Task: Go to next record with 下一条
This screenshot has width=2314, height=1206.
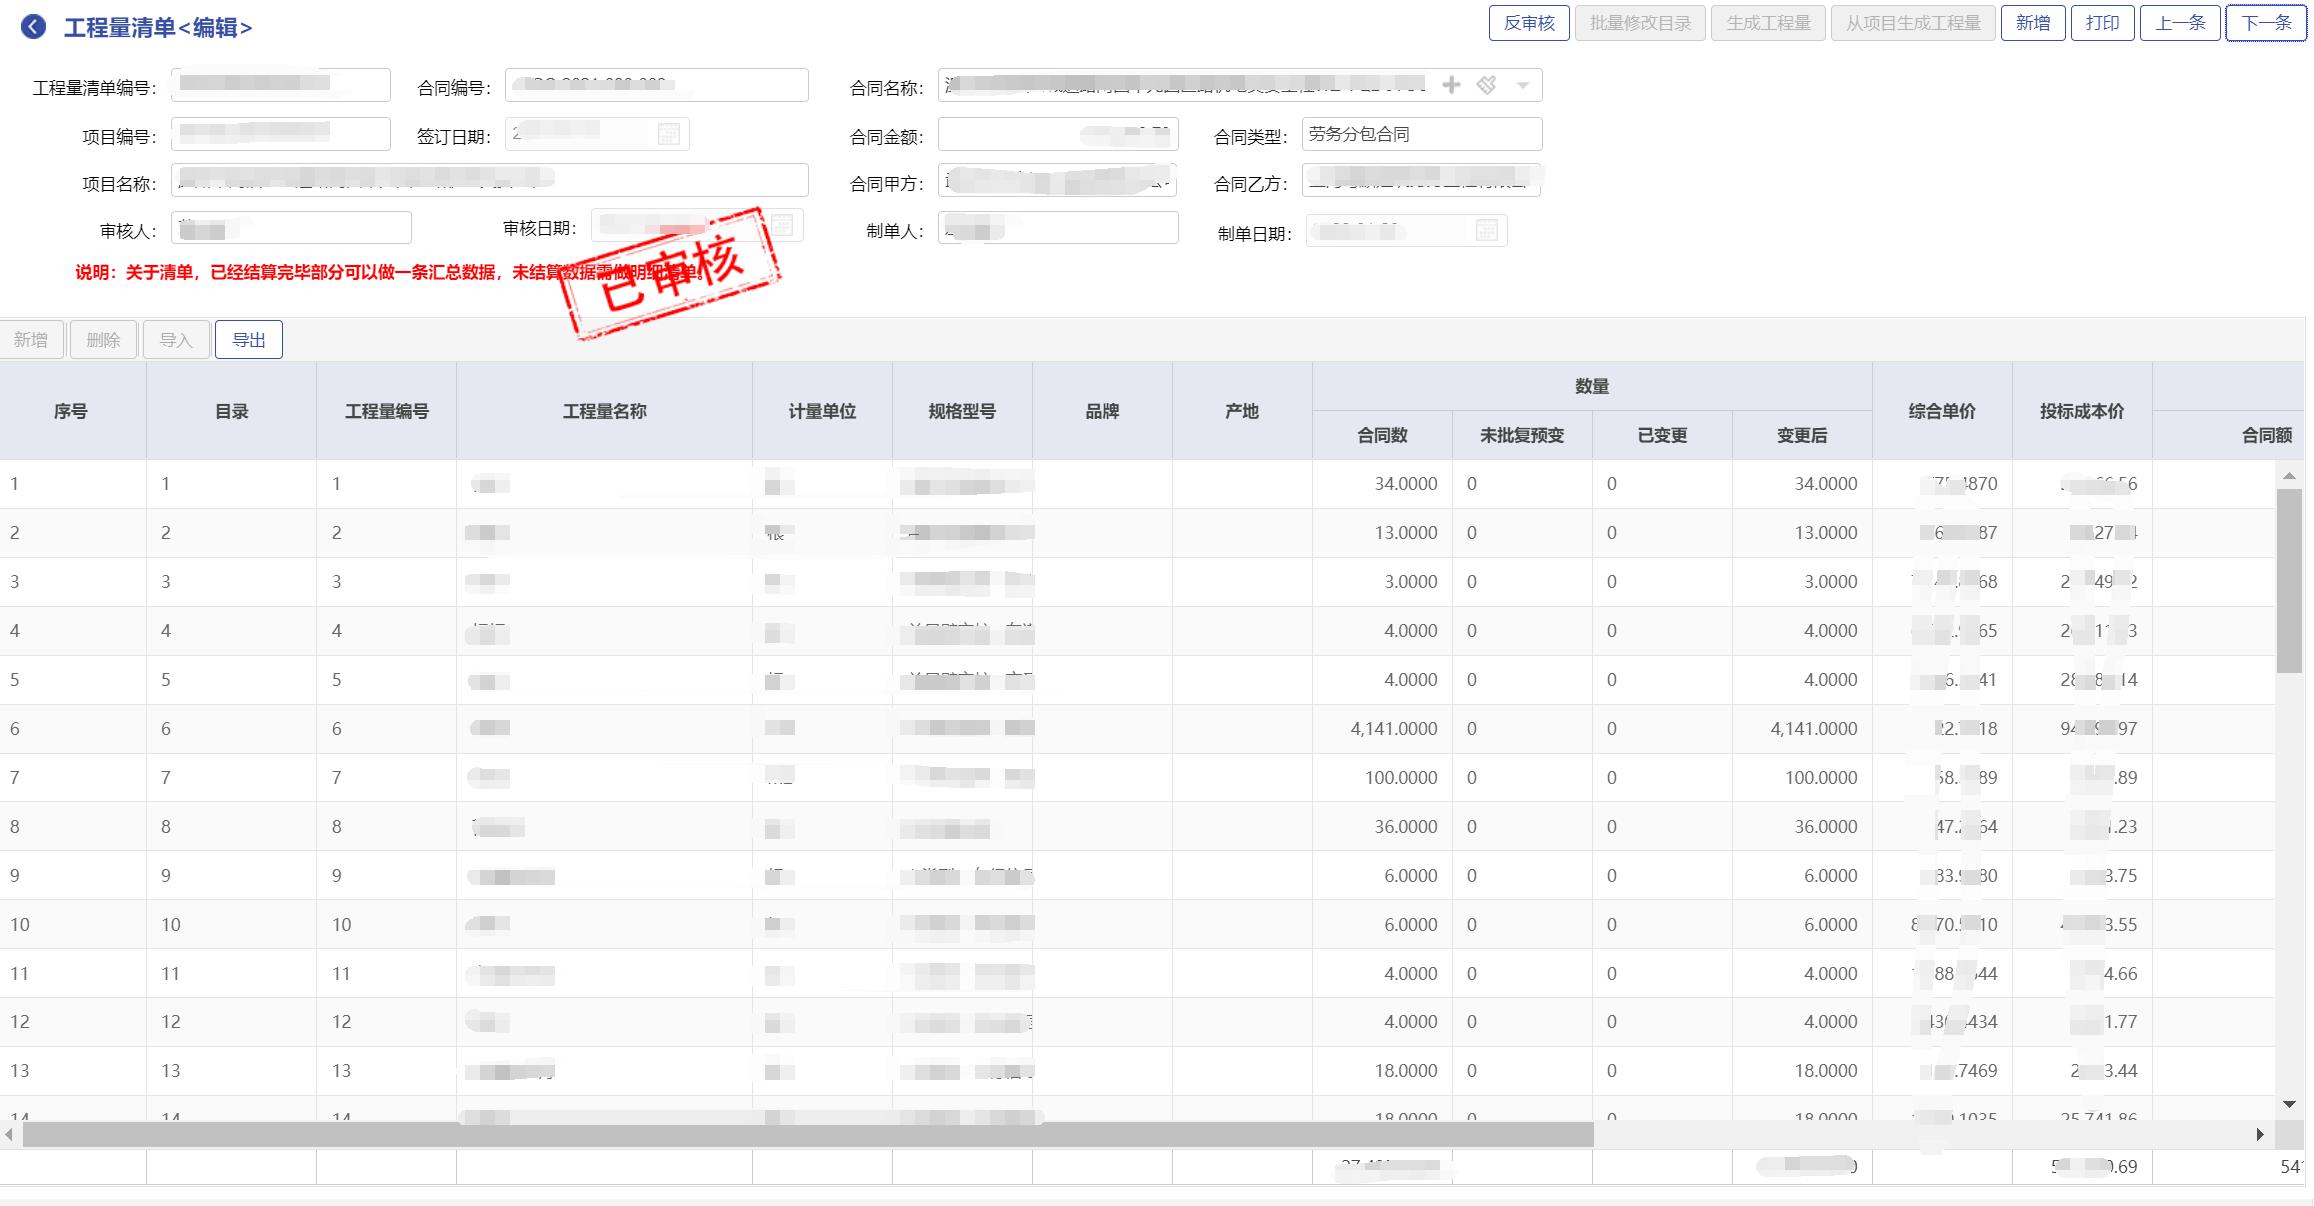Action: [x=2266, y=23]
